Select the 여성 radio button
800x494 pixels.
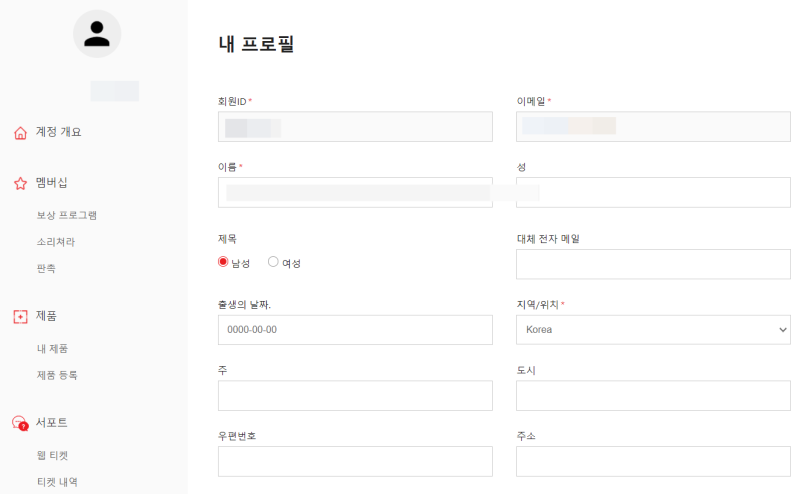(273, 262)
